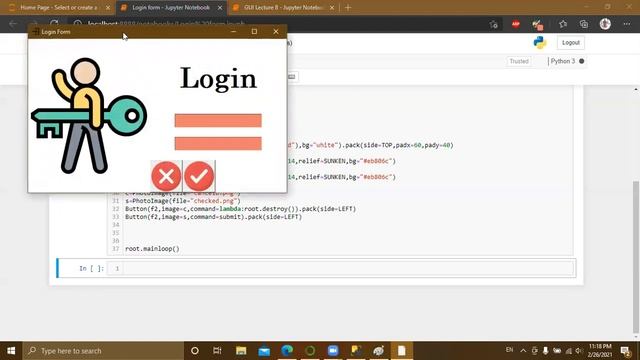
Task: Click the EN language indicator
Action: coord(509,350)
